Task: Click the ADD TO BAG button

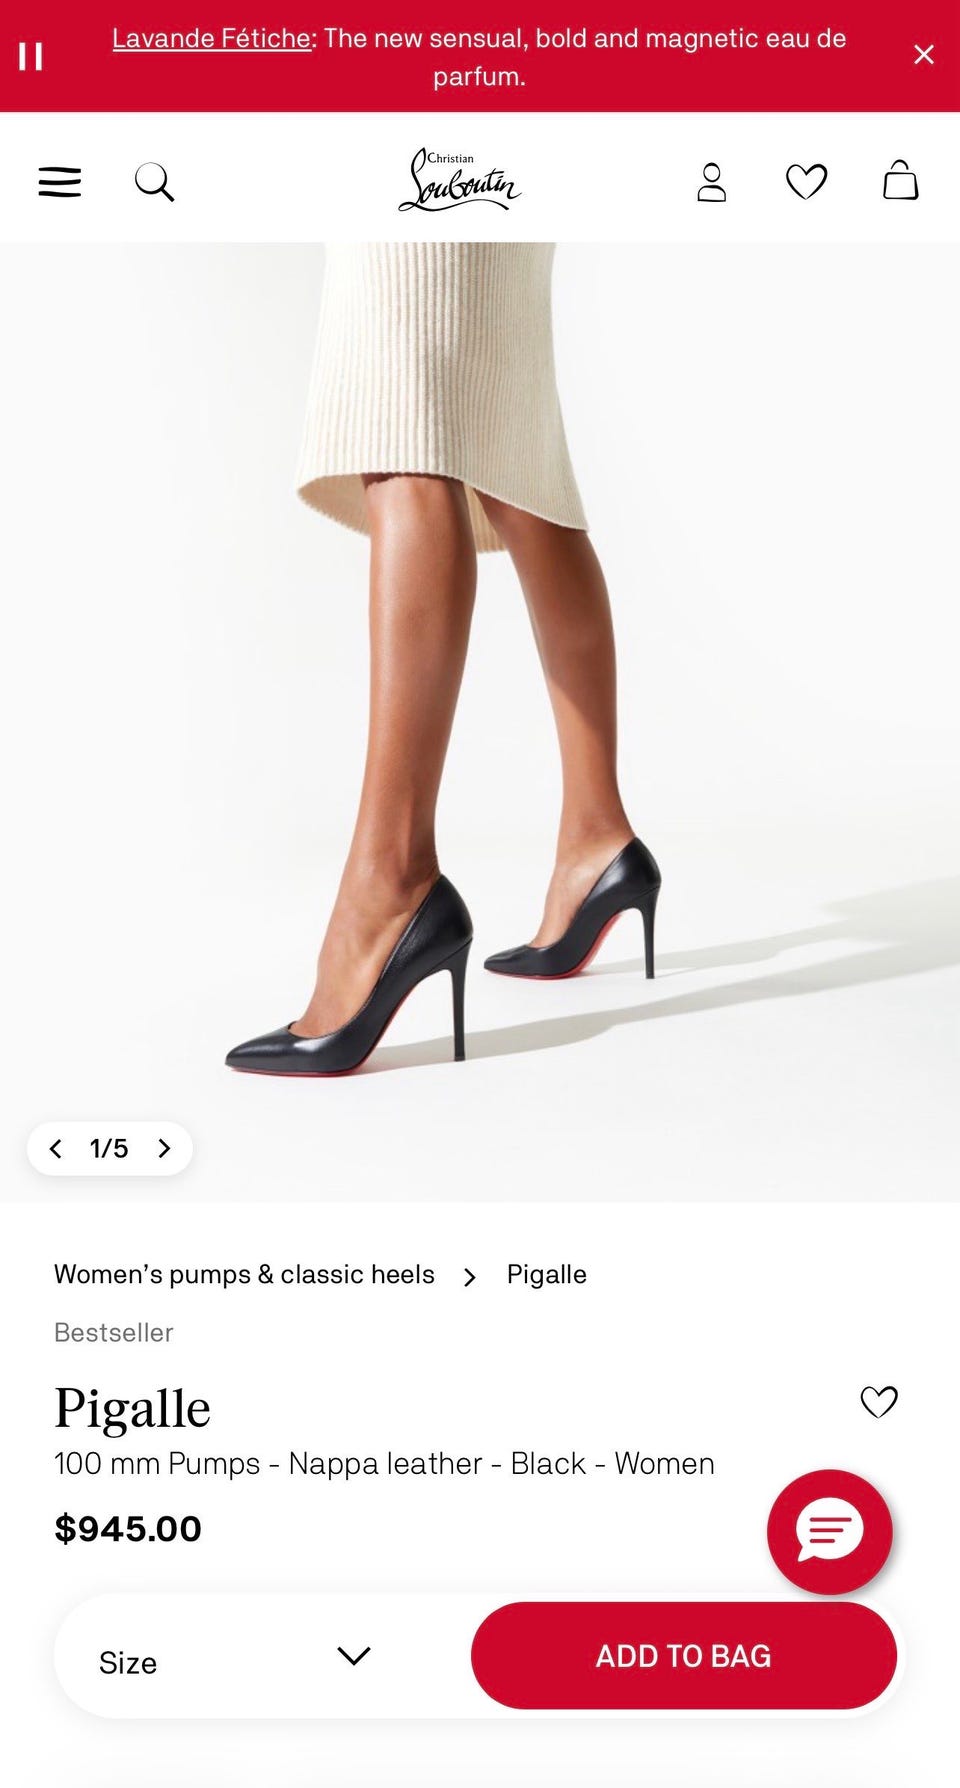Action: point(684,1656)
